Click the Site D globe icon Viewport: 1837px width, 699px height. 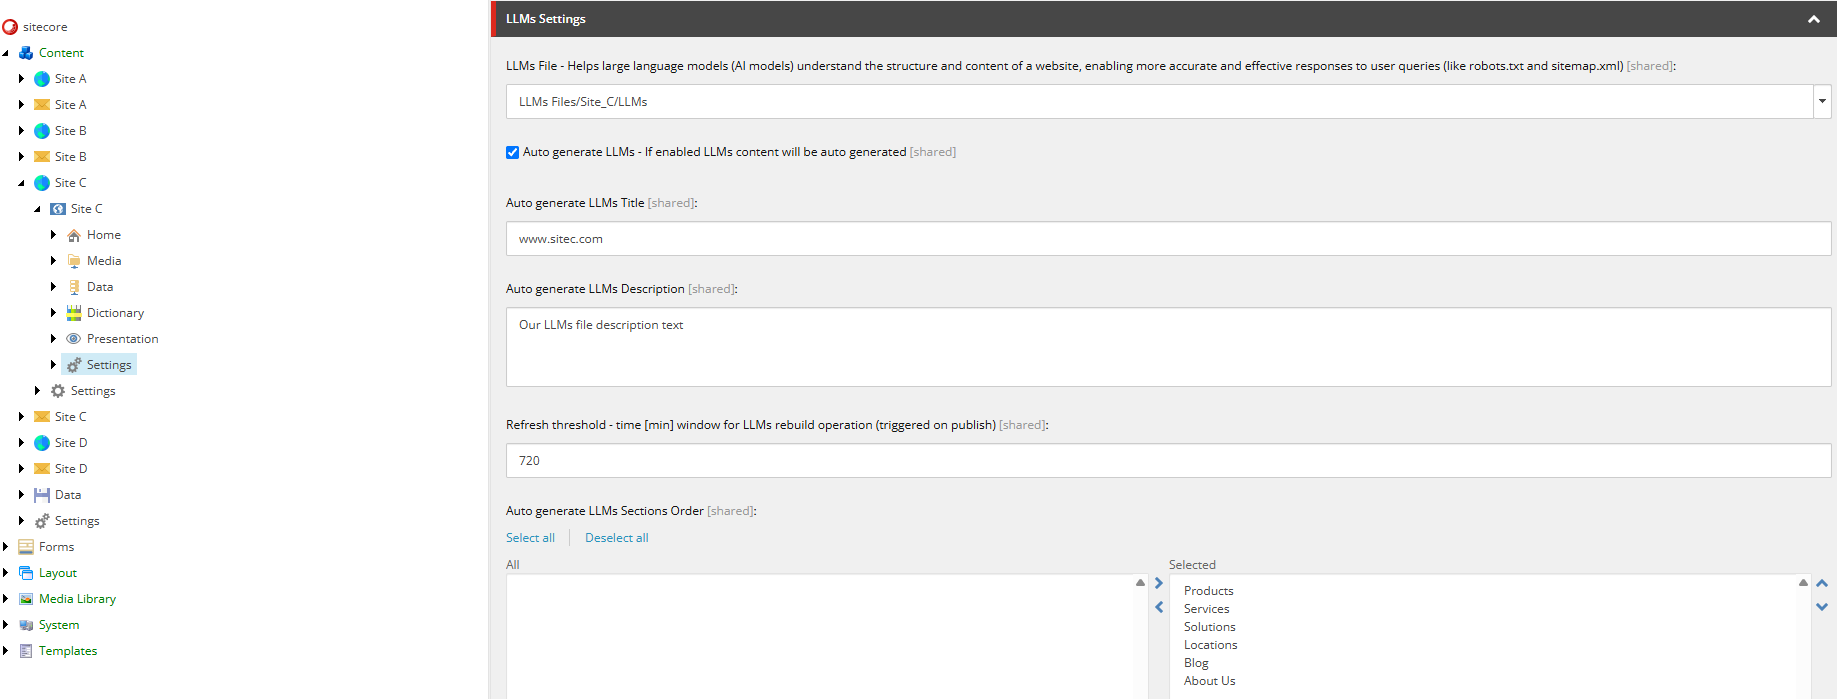tap(42, 443)
